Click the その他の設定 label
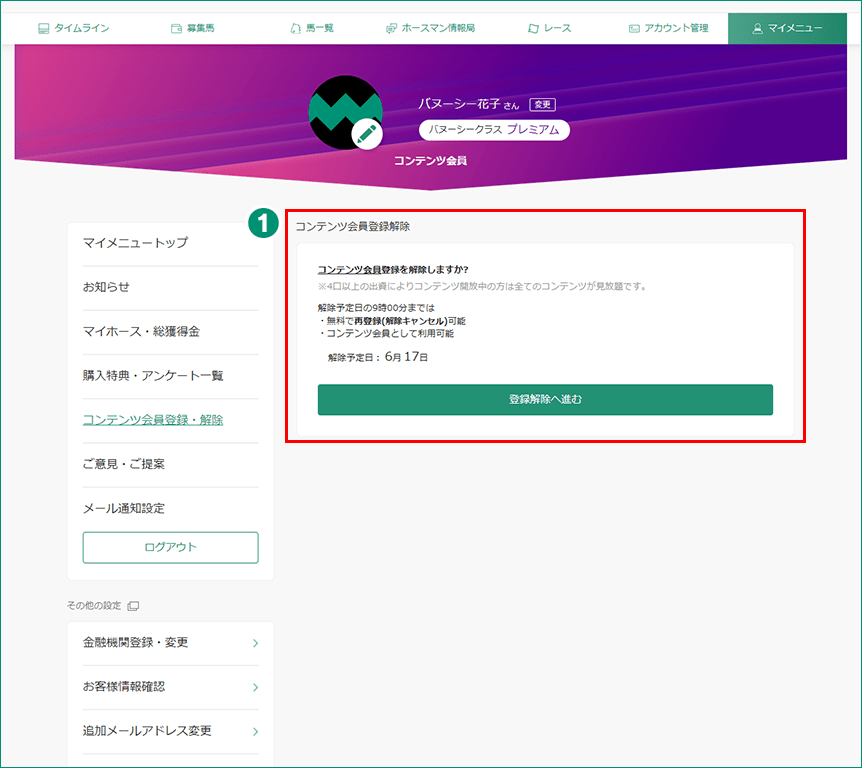The image size is (862, 768). (94, 605)
